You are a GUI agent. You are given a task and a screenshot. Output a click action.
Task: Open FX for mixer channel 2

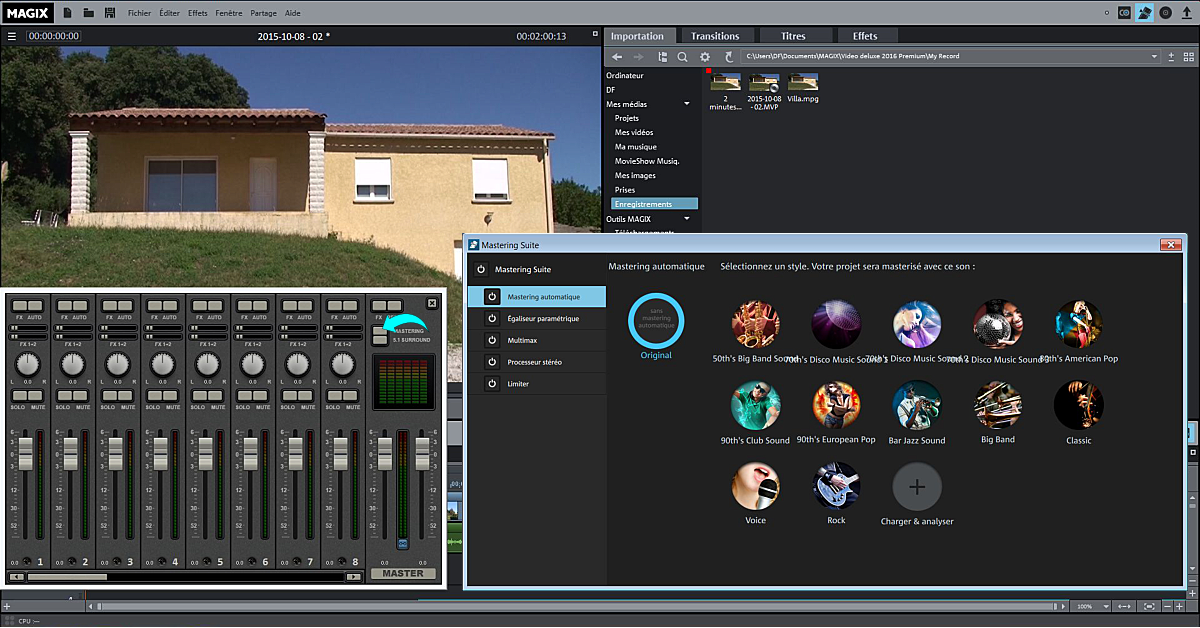click(x=64, y=305)
